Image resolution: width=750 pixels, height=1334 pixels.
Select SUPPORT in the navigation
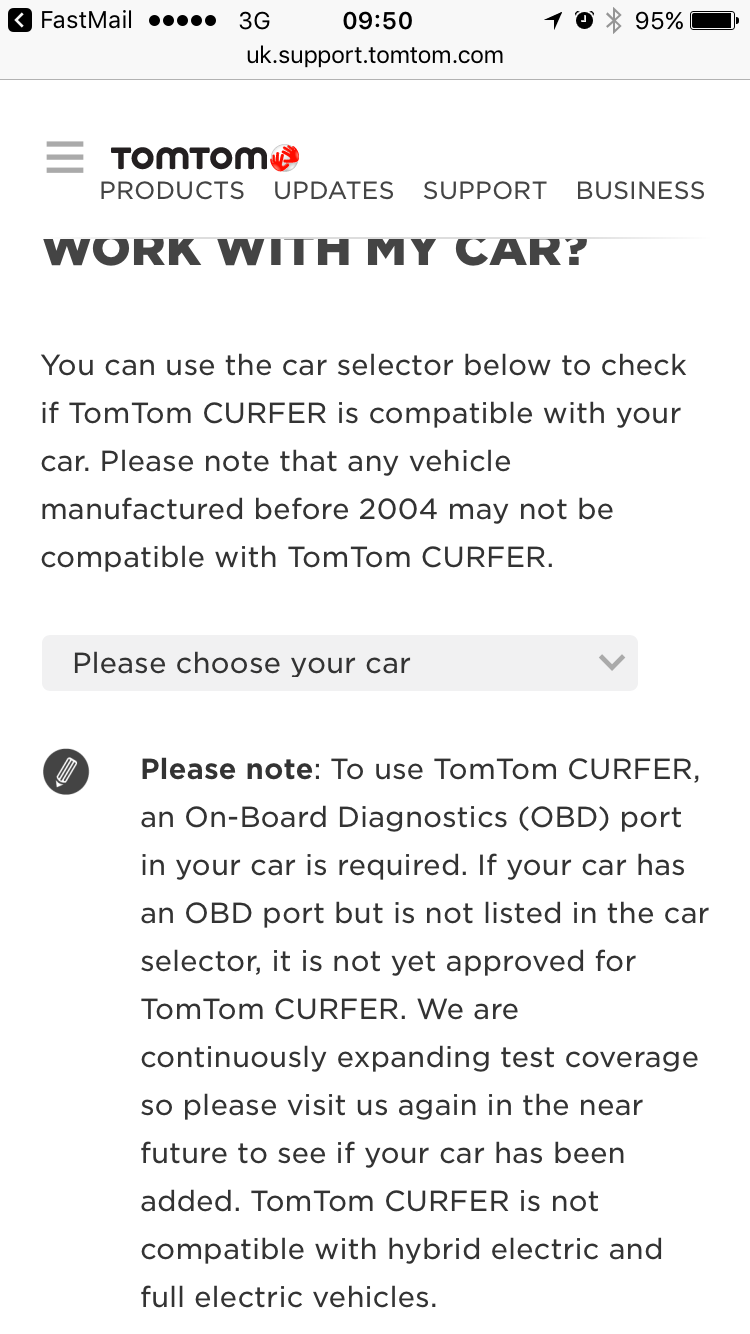(x=485, y=191)
